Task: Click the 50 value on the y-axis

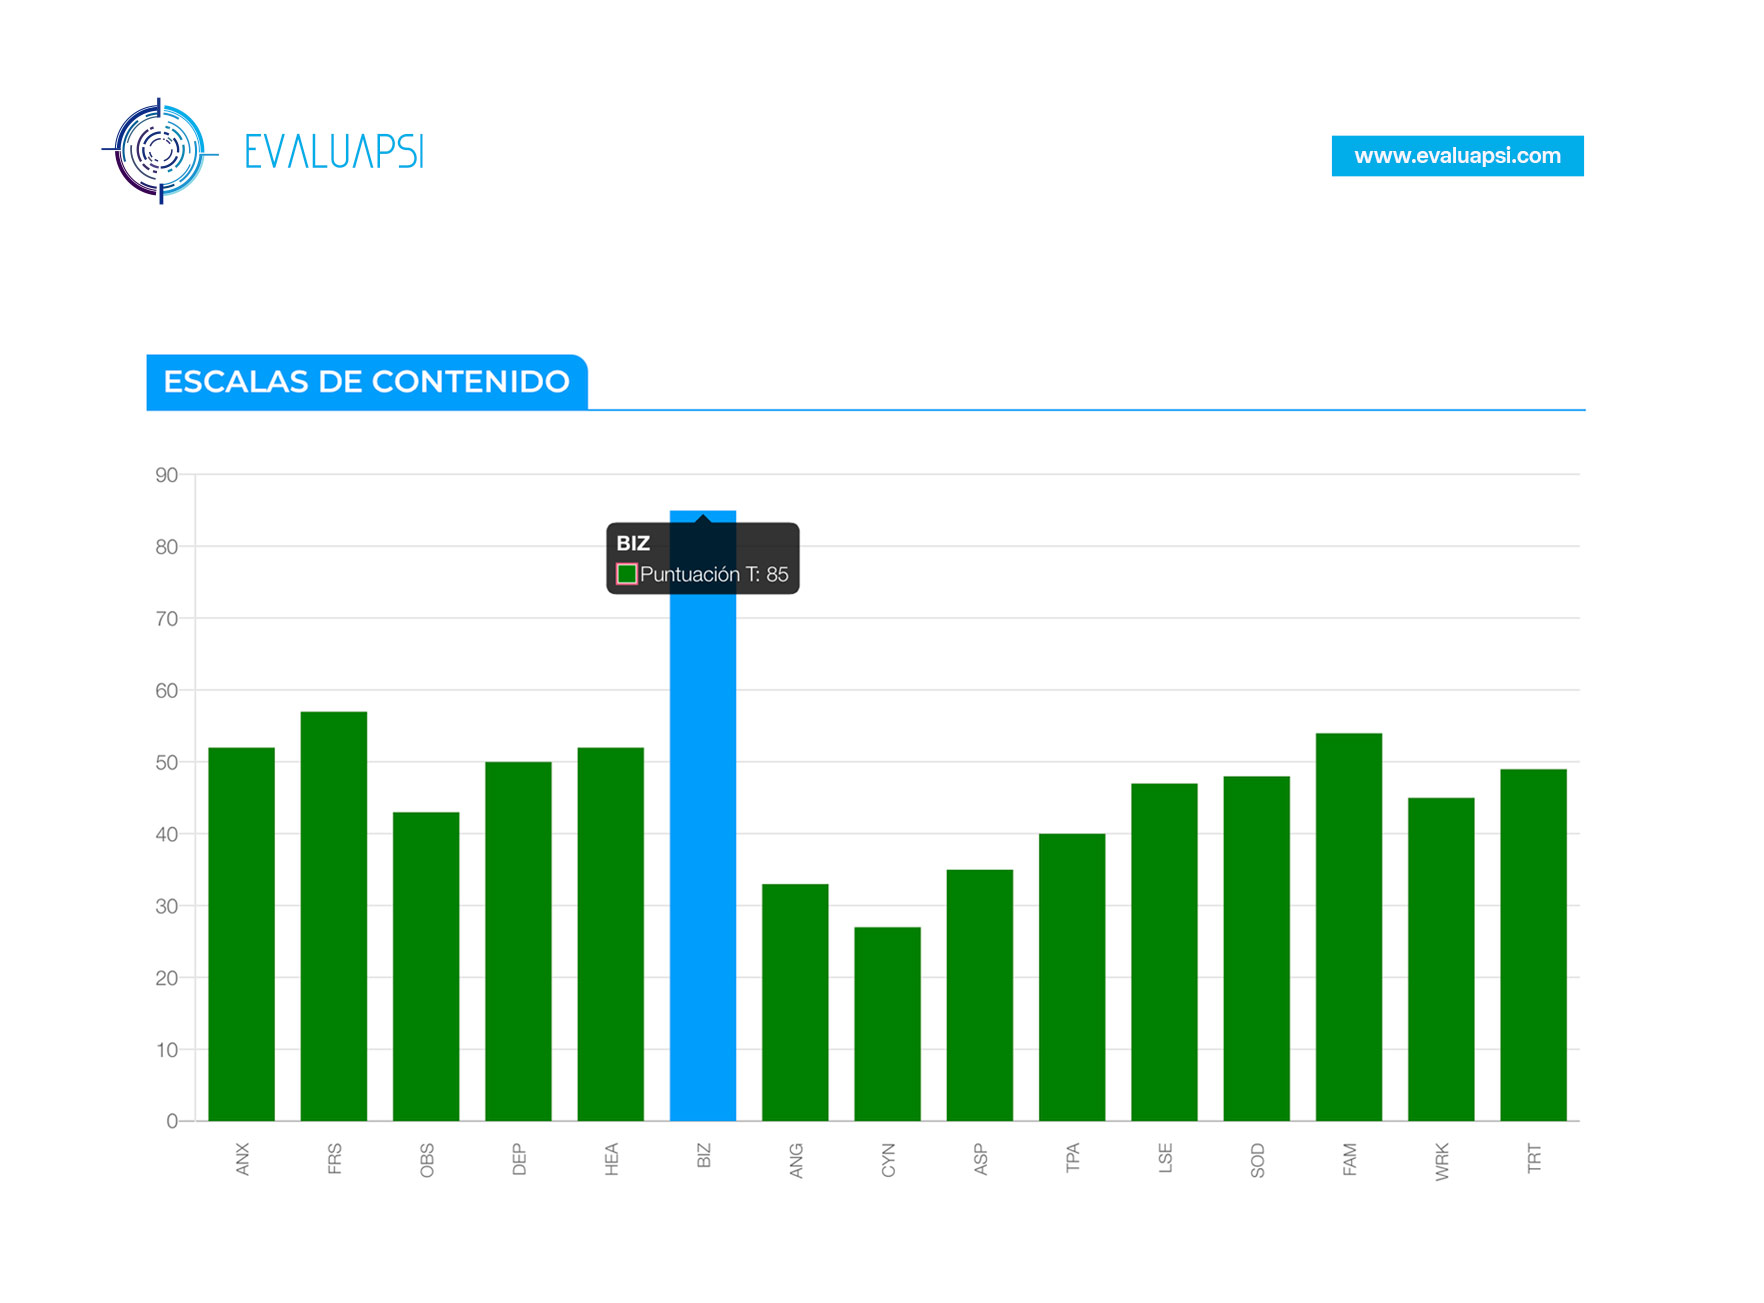Action: coord(166,763)
